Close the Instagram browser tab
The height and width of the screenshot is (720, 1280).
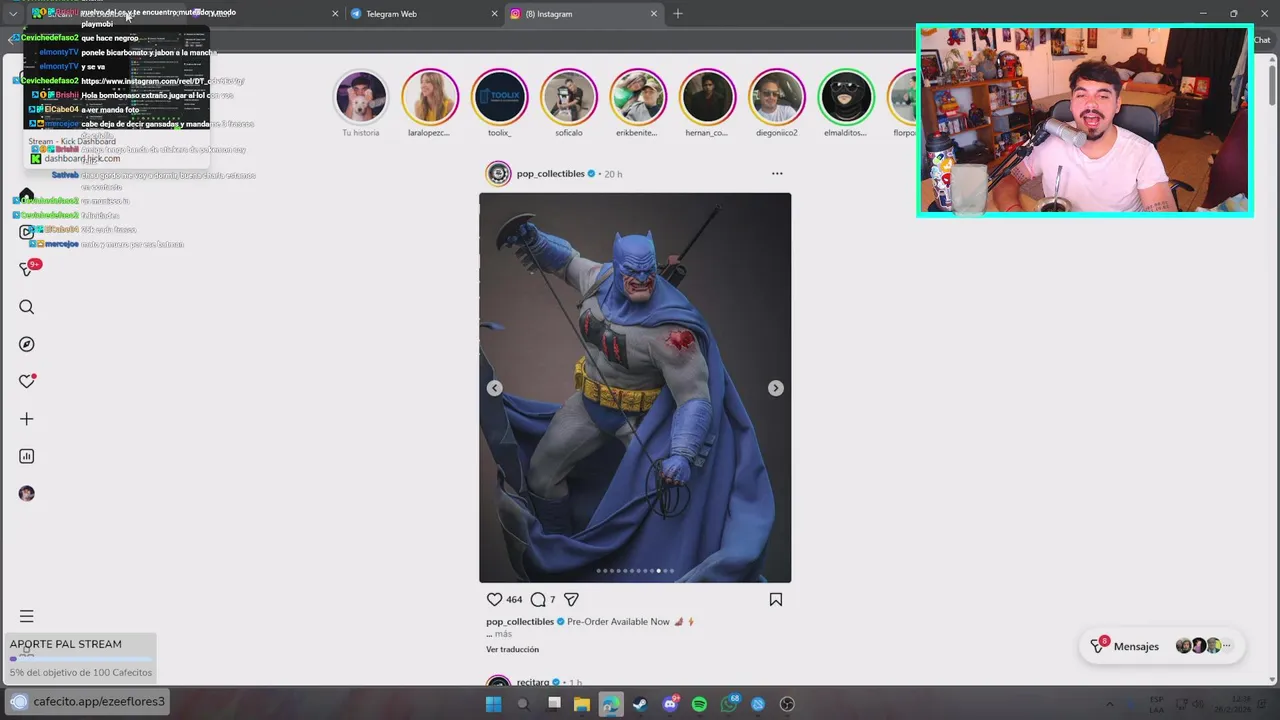(654, 14)
